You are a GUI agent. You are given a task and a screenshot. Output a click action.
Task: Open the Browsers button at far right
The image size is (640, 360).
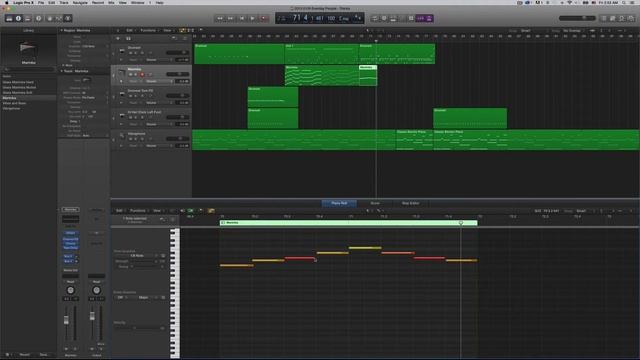coord(631,18)
